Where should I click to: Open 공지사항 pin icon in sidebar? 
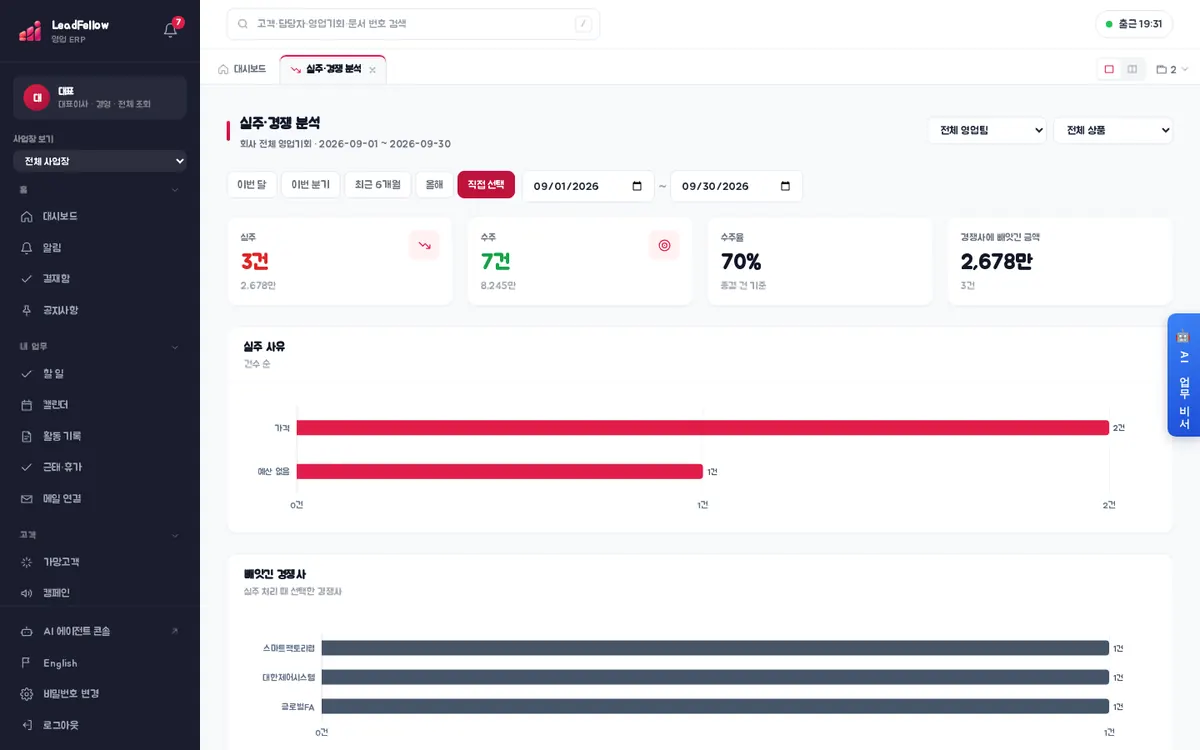(27, 310)
